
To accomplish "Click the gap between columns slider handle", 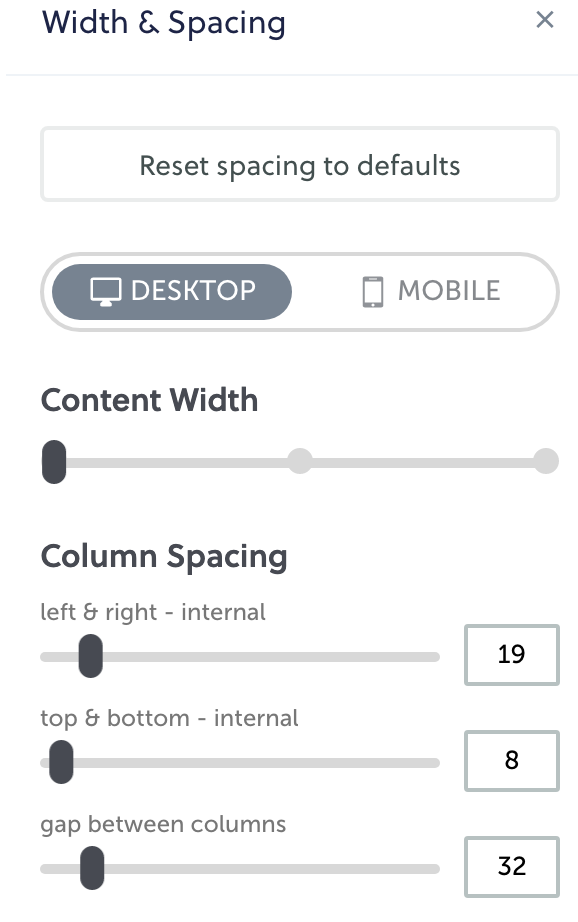I will (92, 868).
